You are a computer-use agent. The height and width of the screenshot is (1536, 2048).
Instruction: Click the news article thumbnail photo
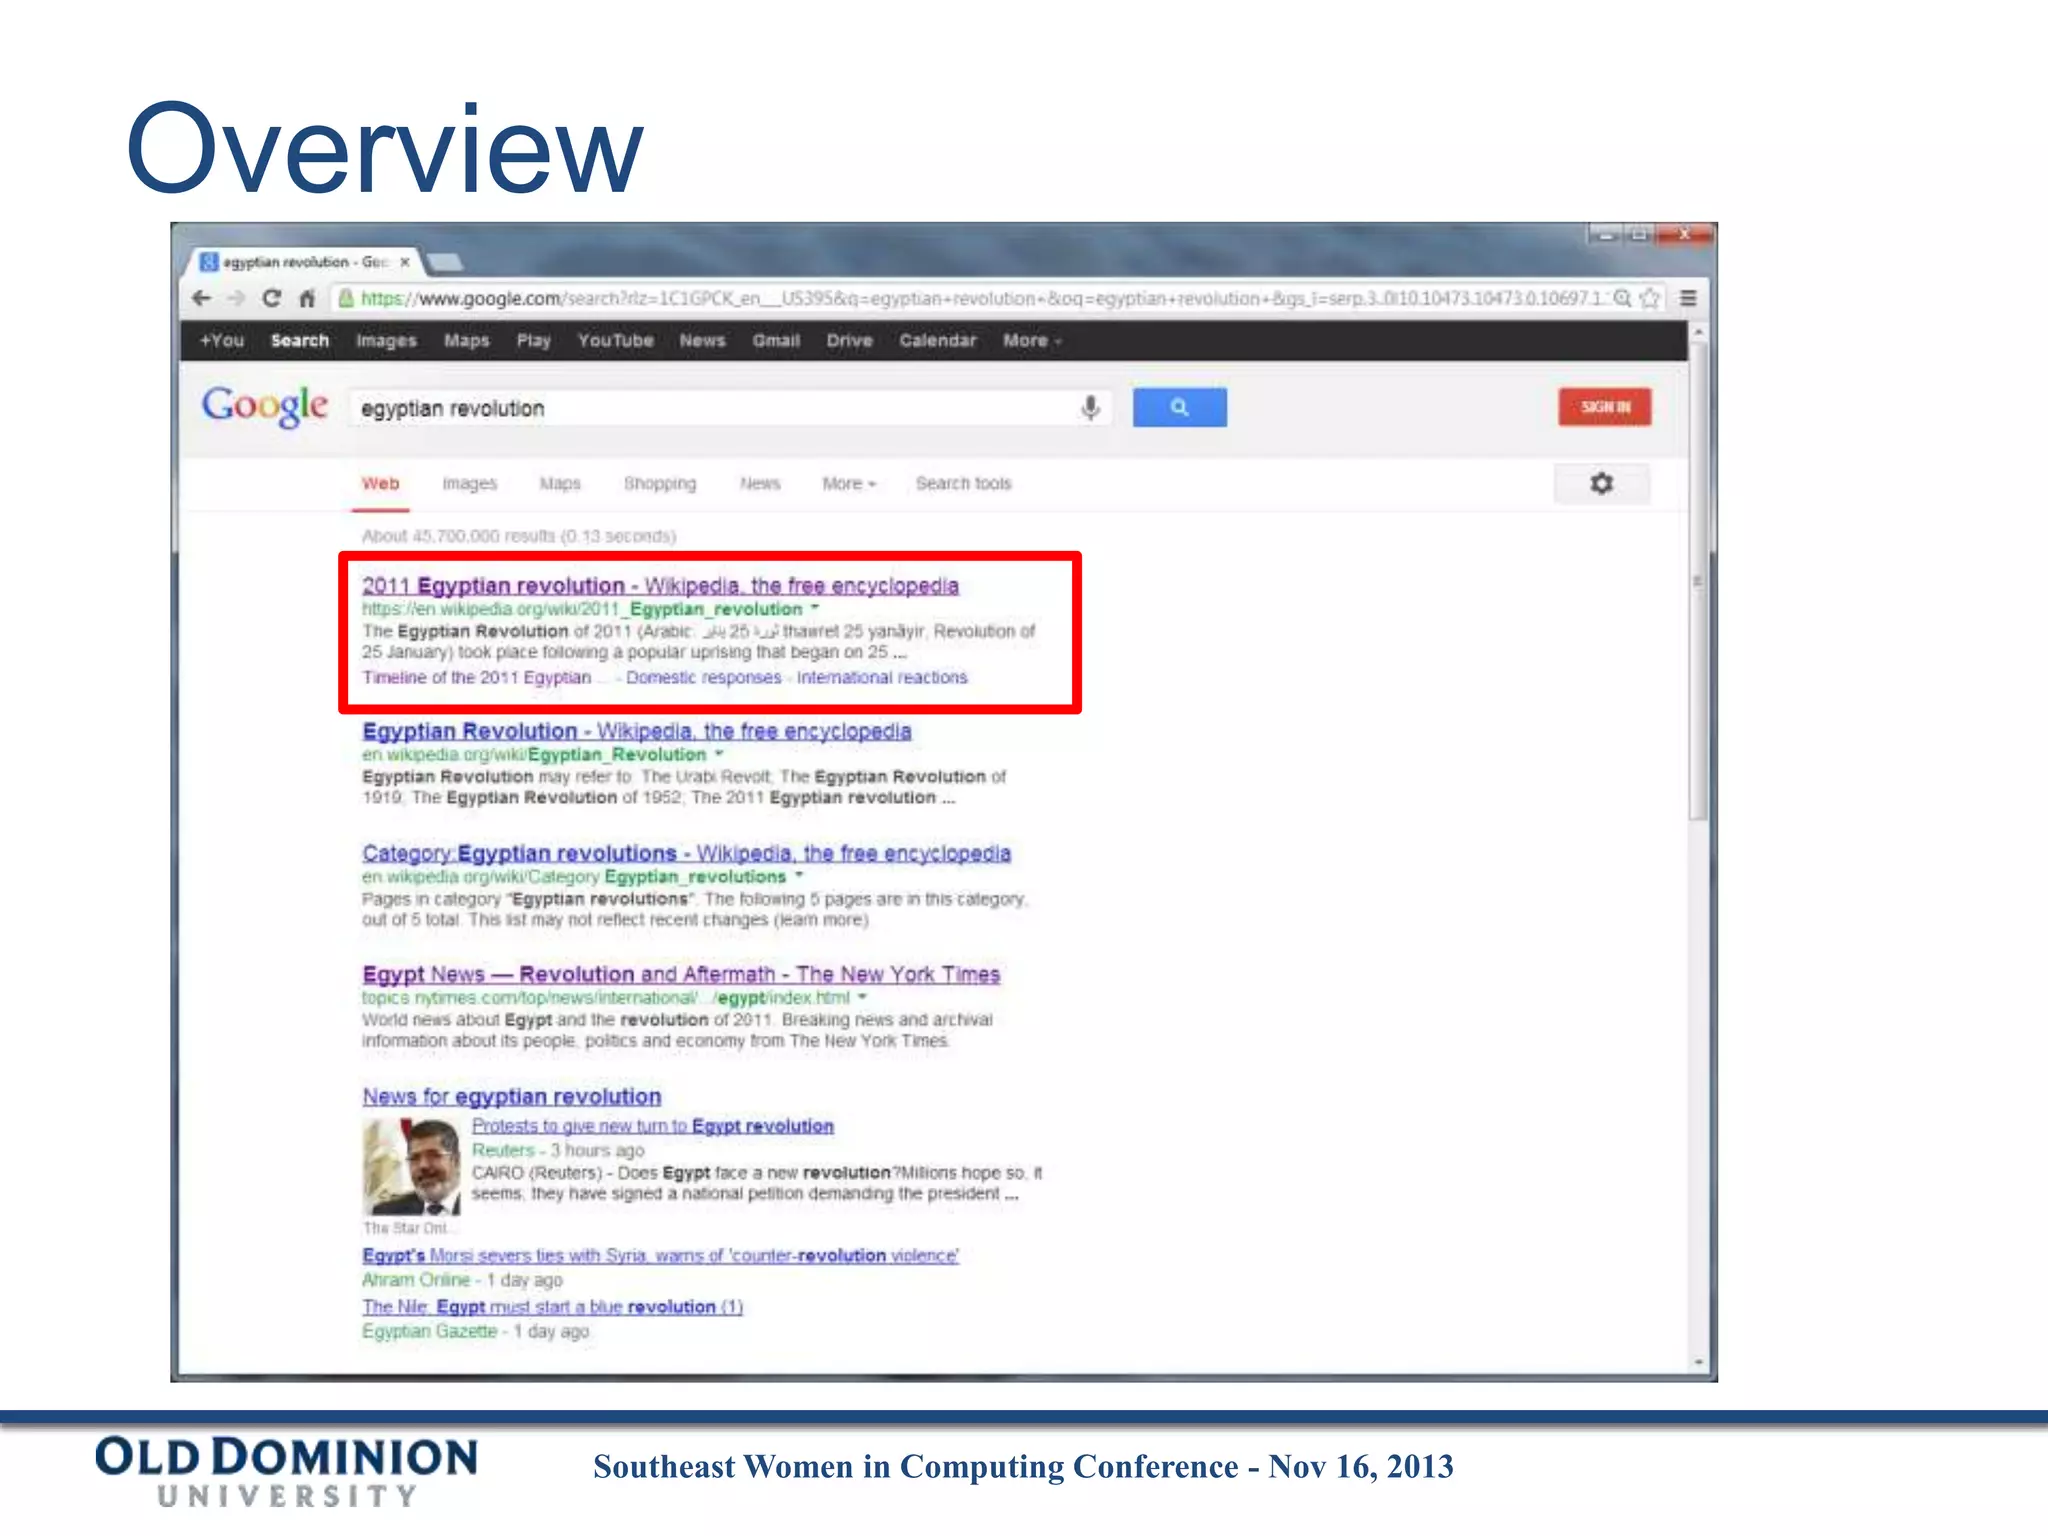pyautogui.click(x=411, y=1167)
